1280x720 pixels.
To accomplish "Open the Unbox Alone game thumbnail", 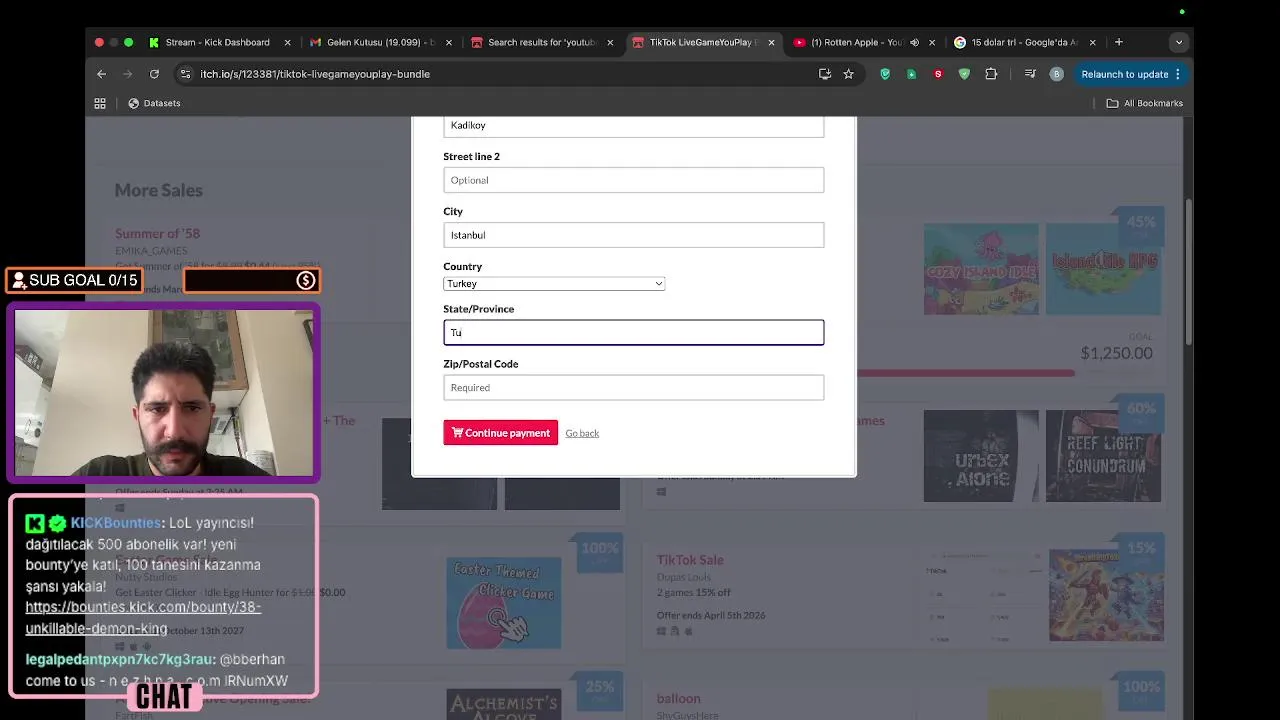I will (980, 456).
